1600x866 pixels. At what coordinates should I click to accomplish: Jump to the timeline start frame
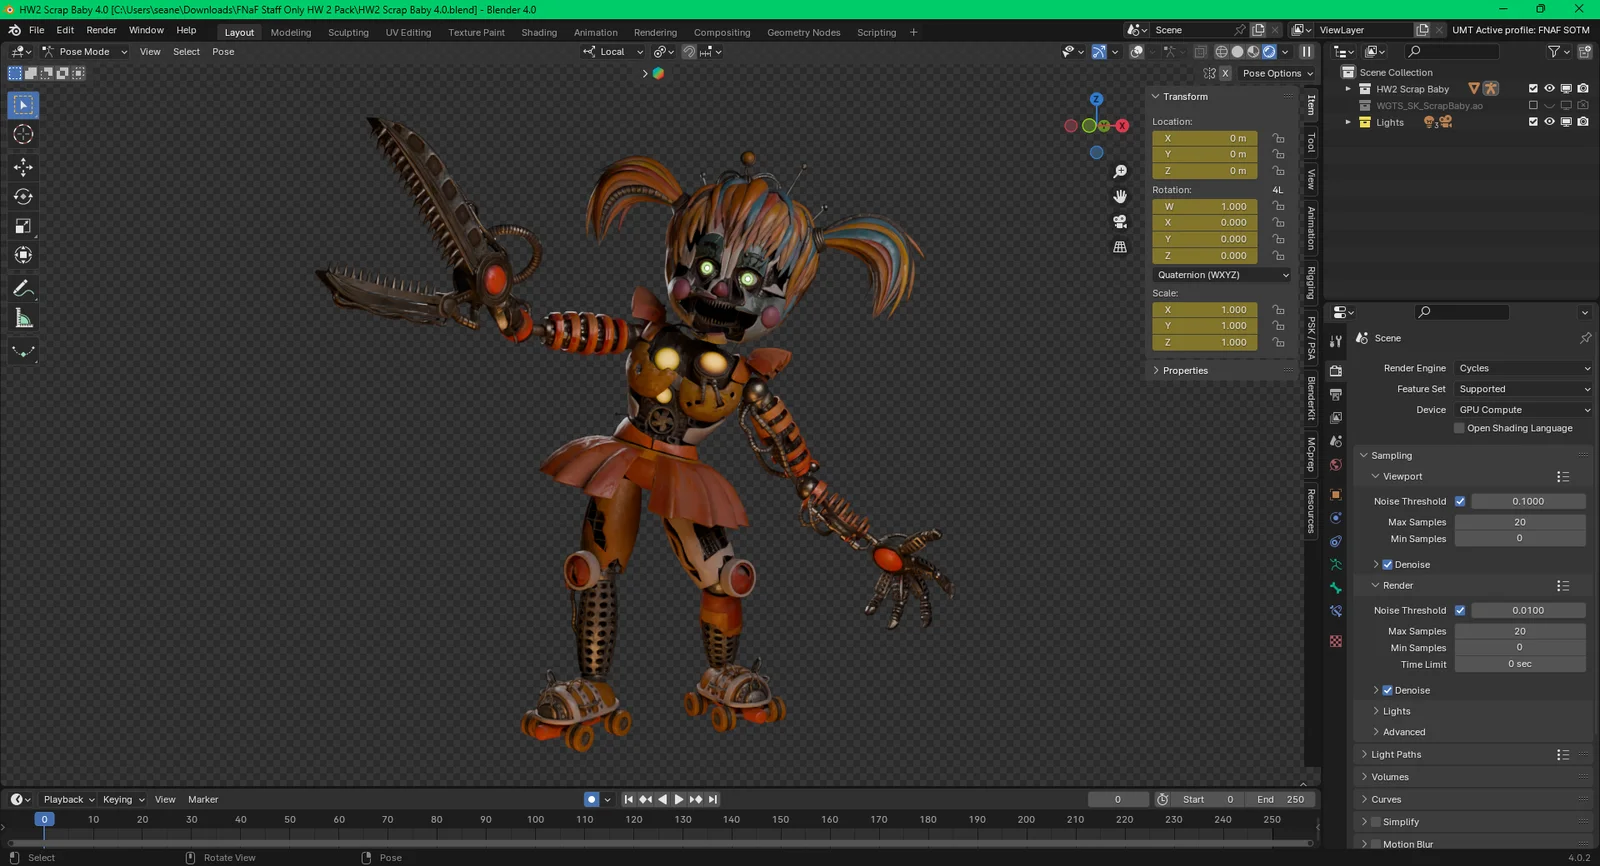pos(628,799)
